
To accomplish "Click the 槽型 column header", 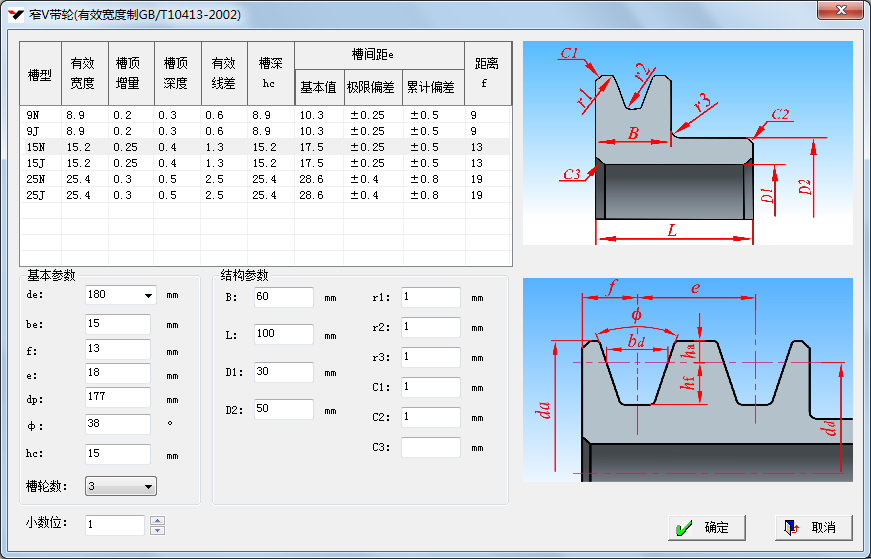I will (x=40, y=74).
